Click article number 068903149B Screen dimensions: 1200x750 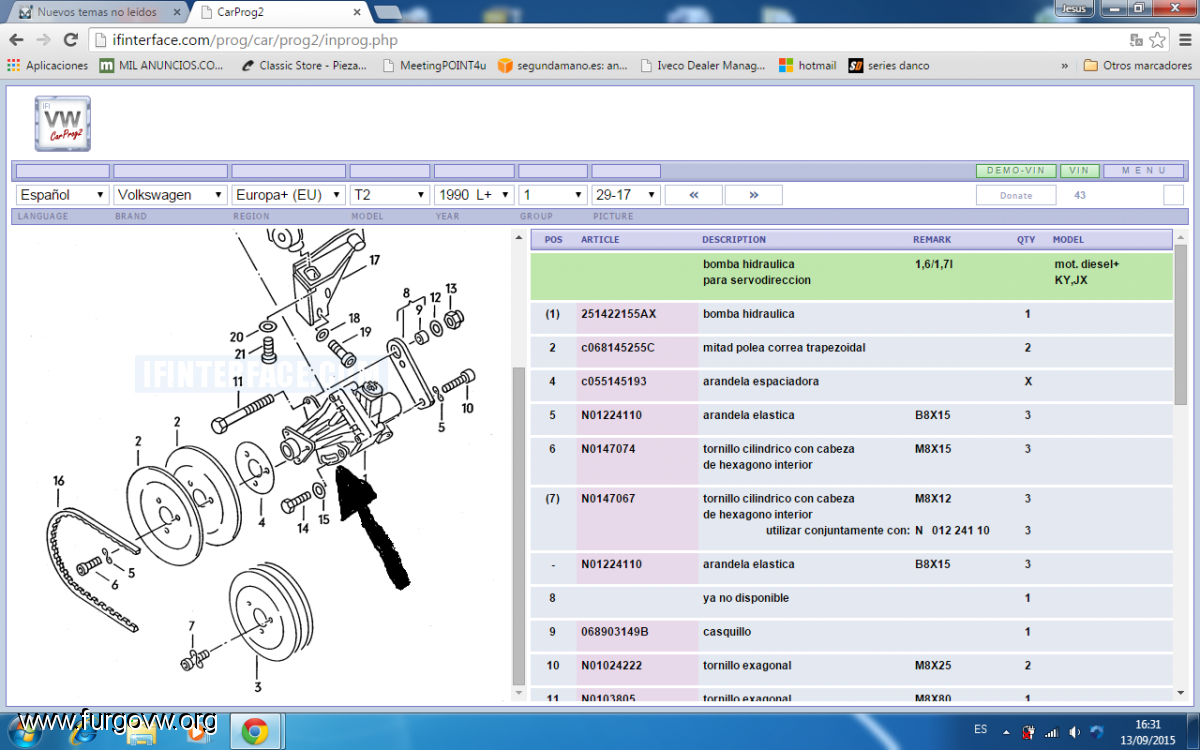pos(615,632)
